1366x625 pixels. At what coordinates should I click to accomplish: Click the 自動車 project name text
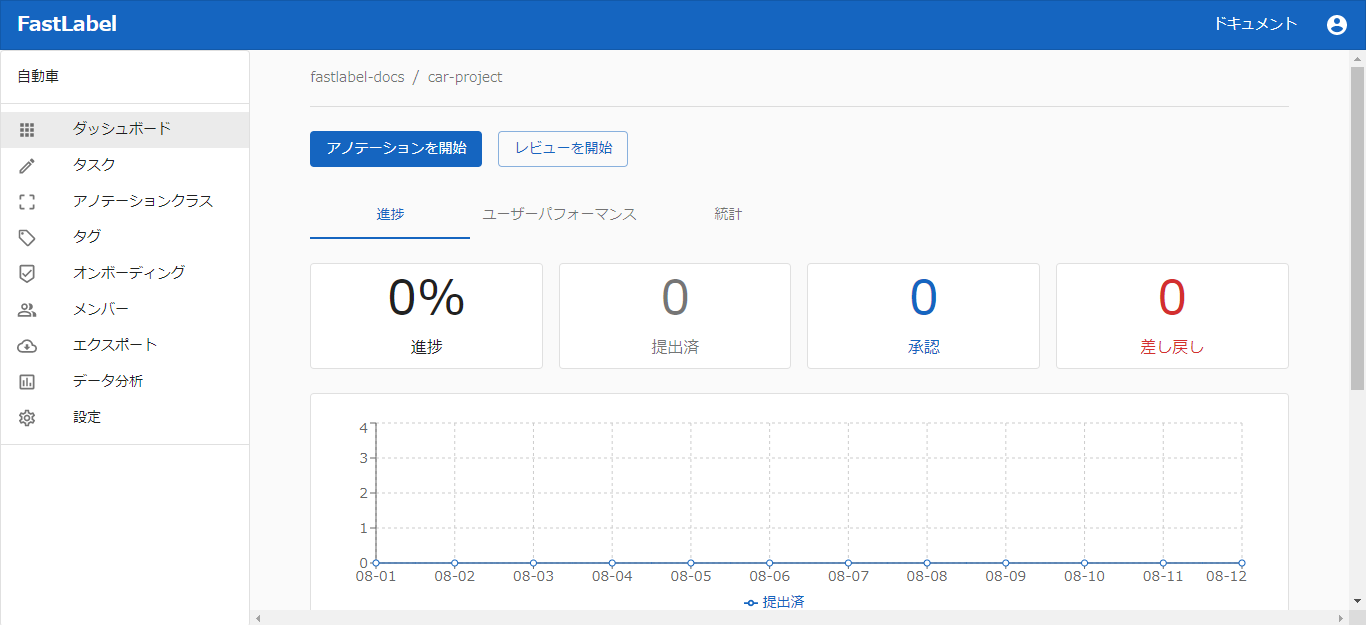(38, 76)
